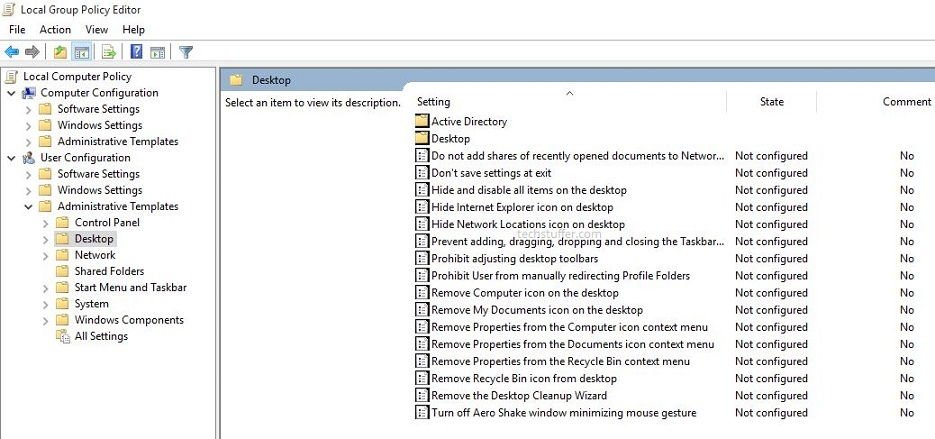Click the Up one level folder icon
Screen dimensions: 935x439
[x=60, y=52]
